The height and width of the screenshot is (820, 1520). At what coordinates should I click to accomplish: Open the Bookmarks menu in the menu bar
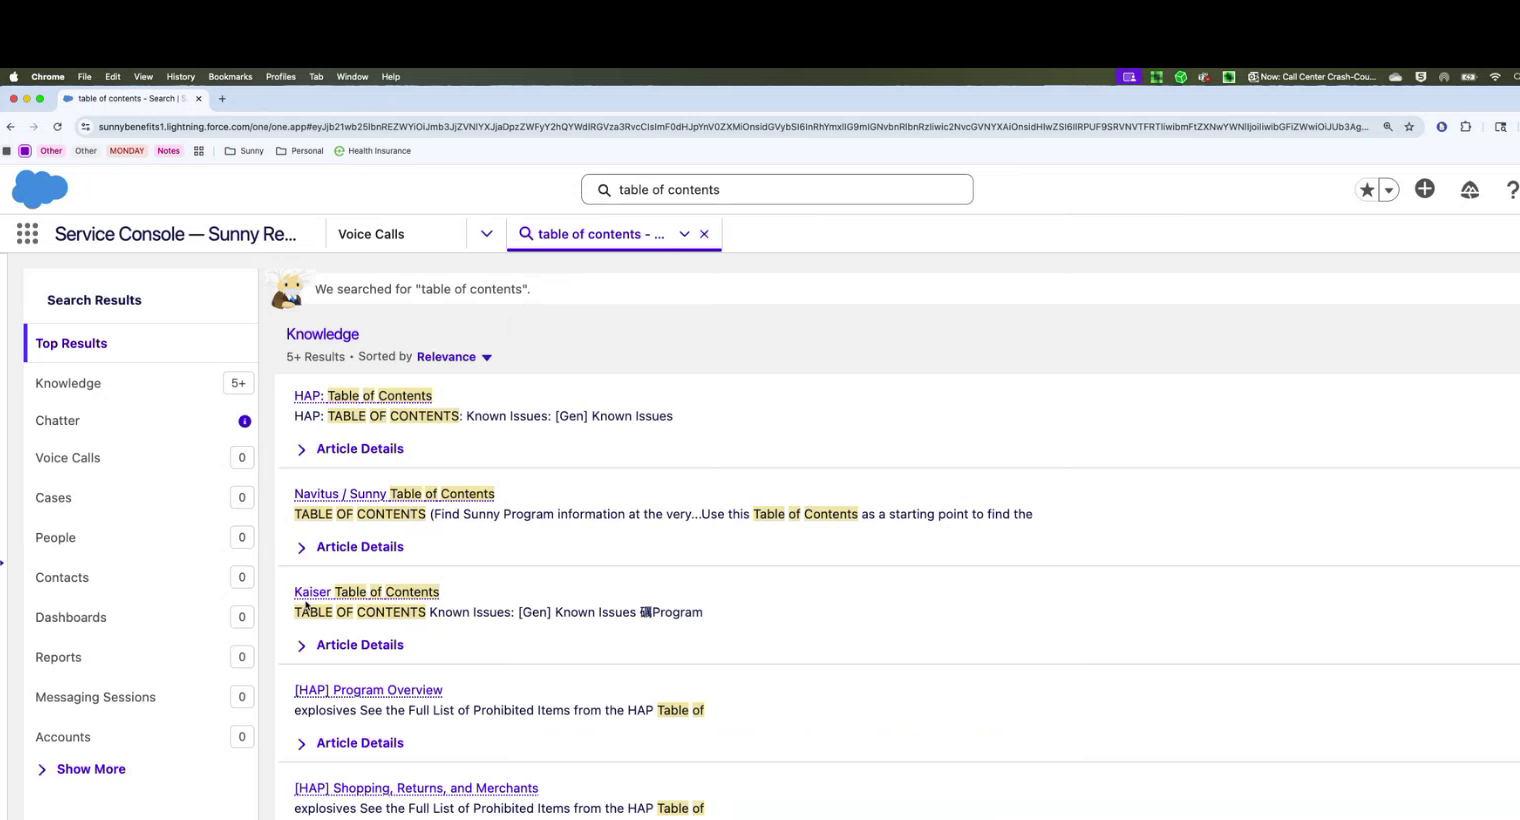pyautogui.click(x=230, y=77)
